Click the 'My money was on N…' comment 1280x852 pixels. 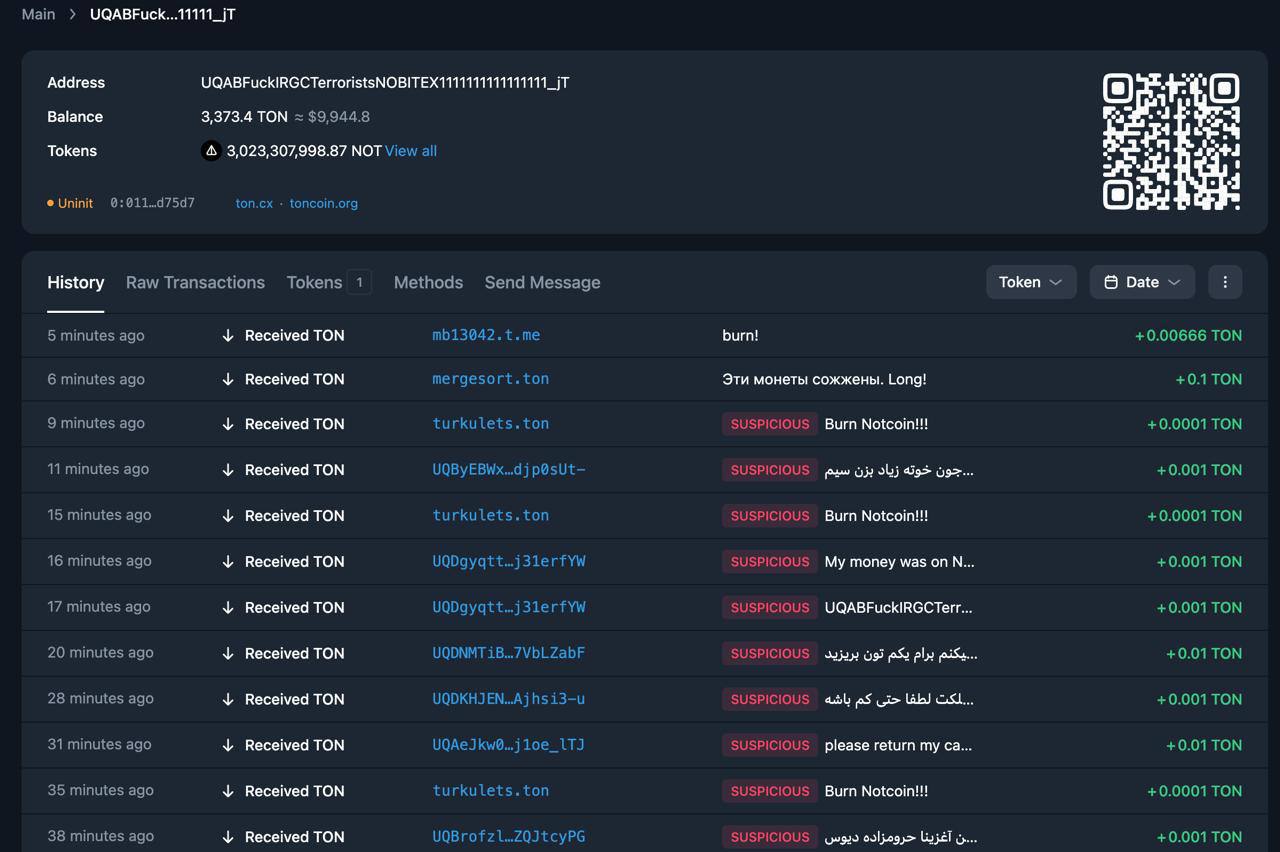[899, 562]
